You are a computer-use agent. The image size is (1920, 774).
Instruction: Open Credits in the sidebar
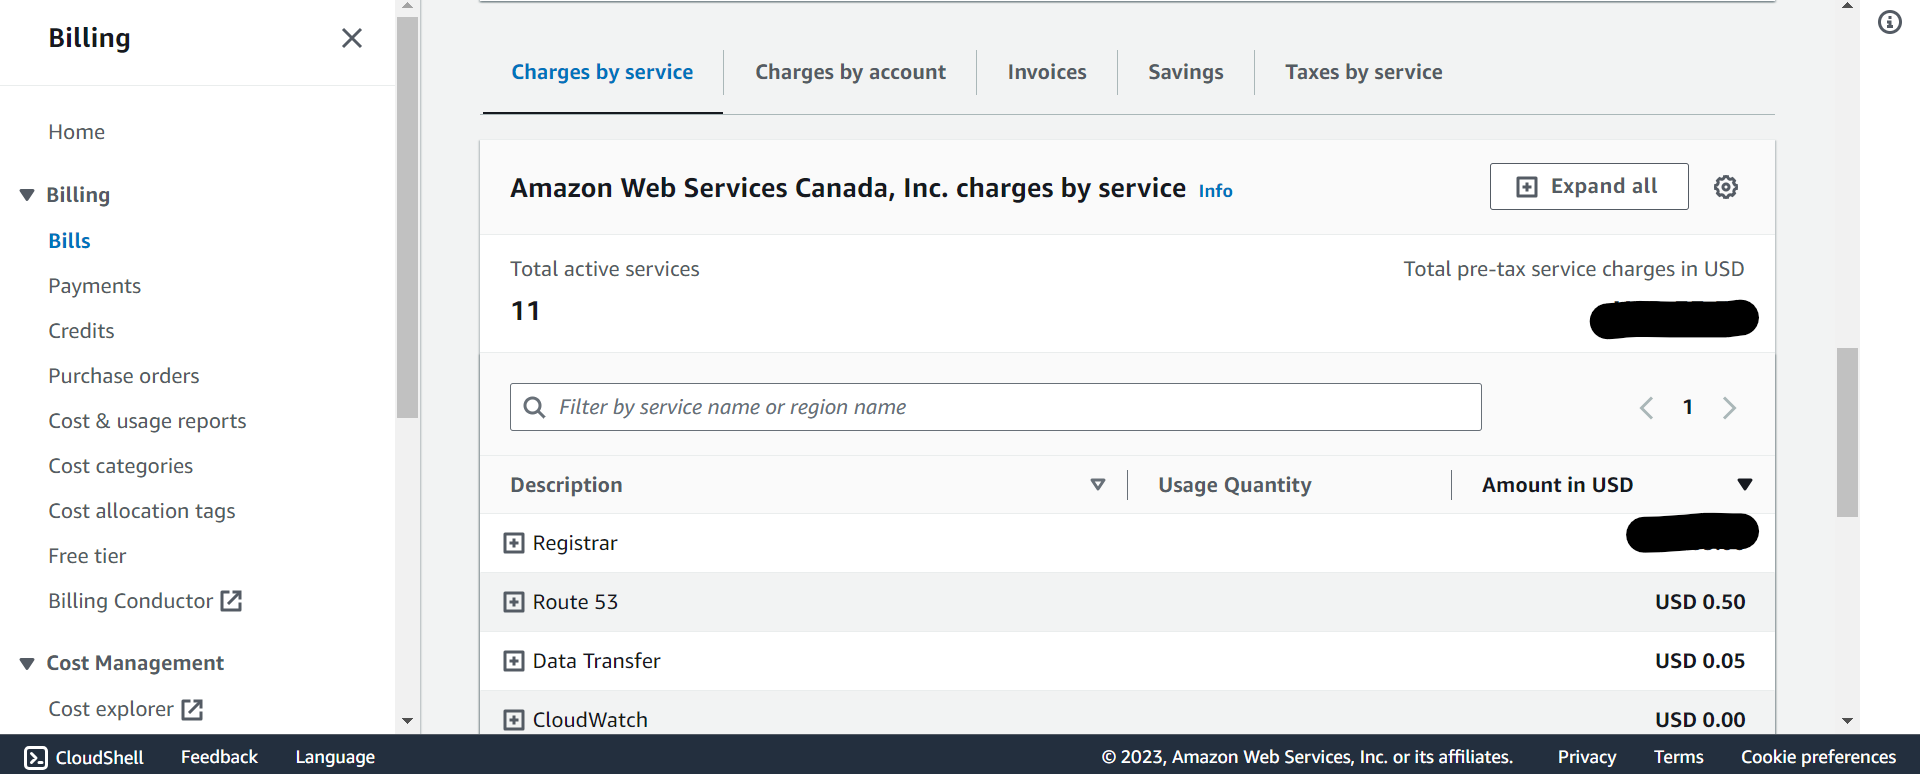click(82, 331)
